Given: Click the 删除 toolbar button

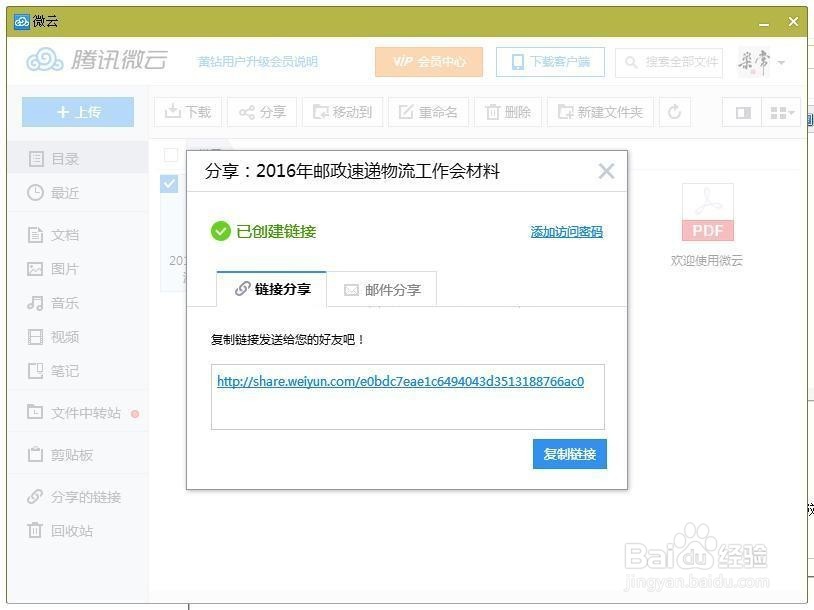Looking at the screenshot, I should pyautogui.click(x=508, y=112).
